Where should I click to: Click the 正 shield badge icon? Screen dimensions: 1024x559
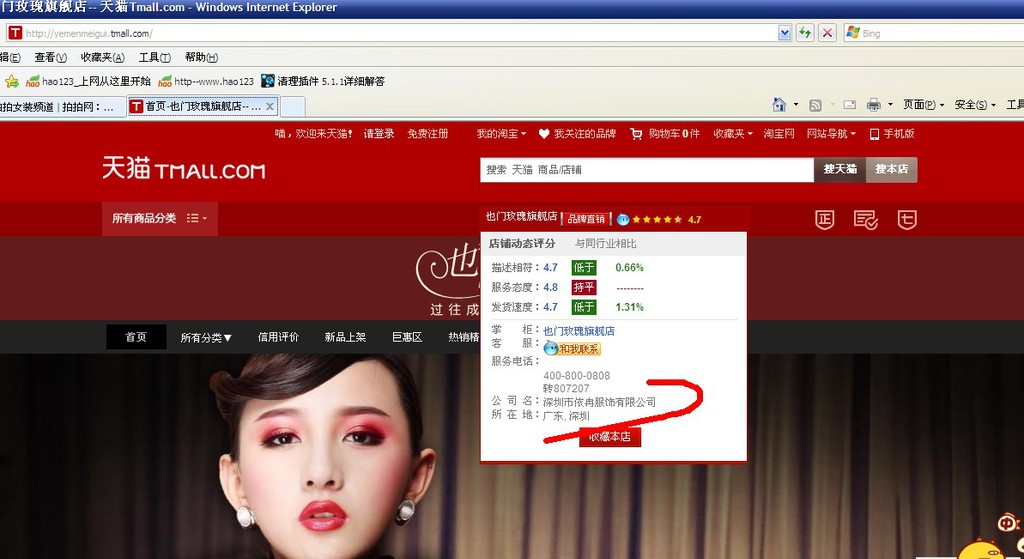click(824, 219)
